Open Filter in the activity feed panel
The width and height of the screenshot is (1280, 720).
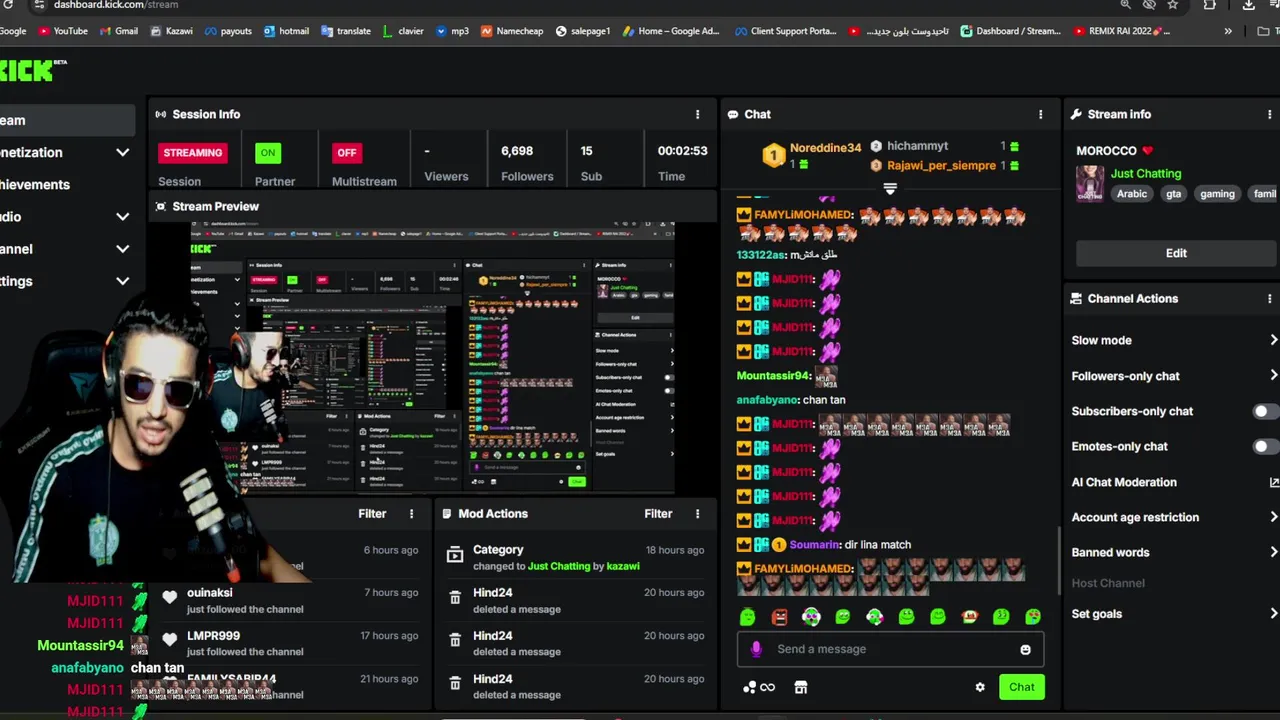click(372, 513)
